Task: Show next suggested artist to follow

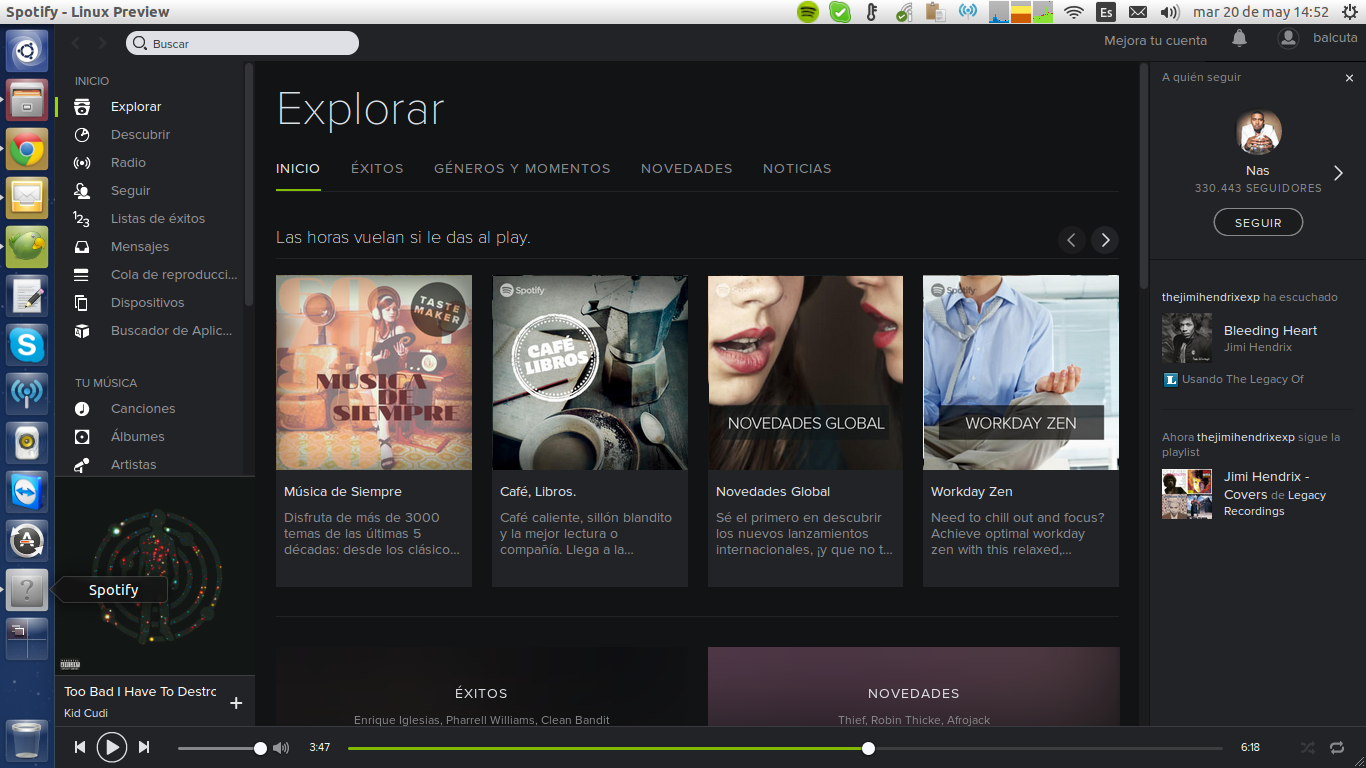Action: click(x=1339, y=173)
